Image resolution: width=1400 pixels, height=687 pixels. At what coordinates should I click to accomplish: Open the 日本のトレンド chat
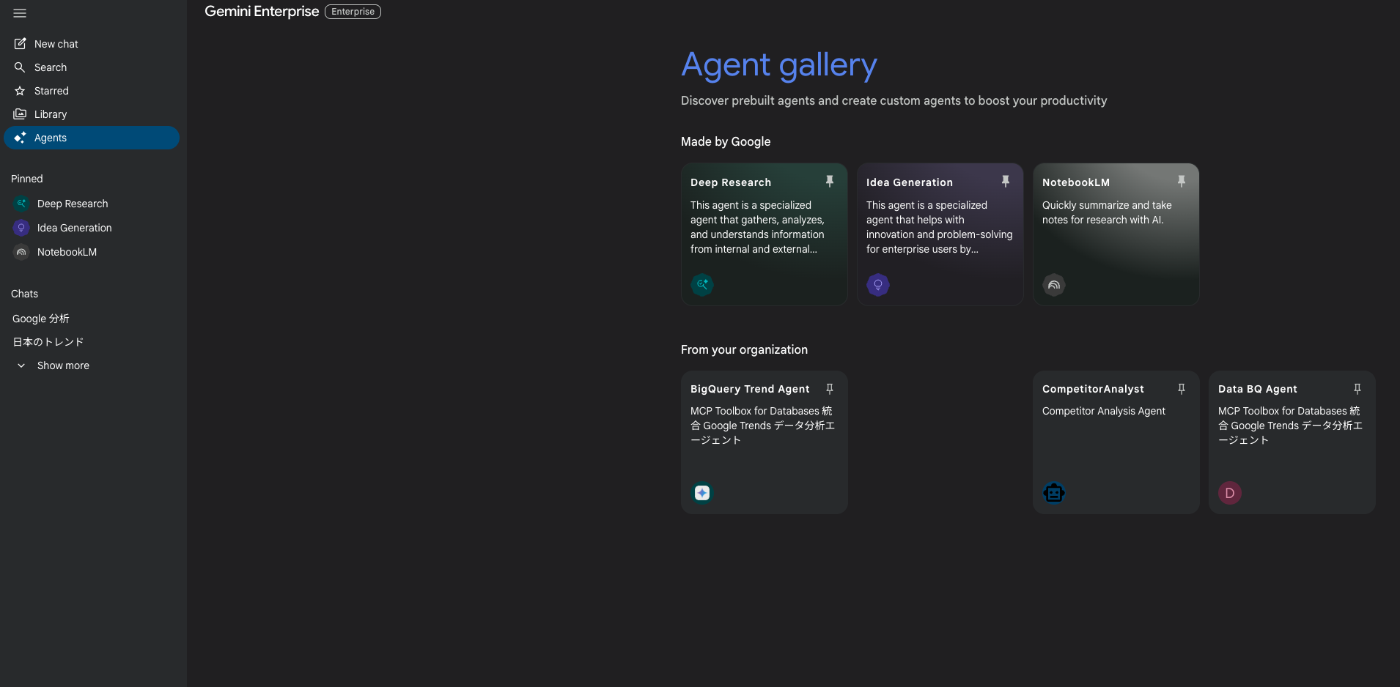pos(48,342)
